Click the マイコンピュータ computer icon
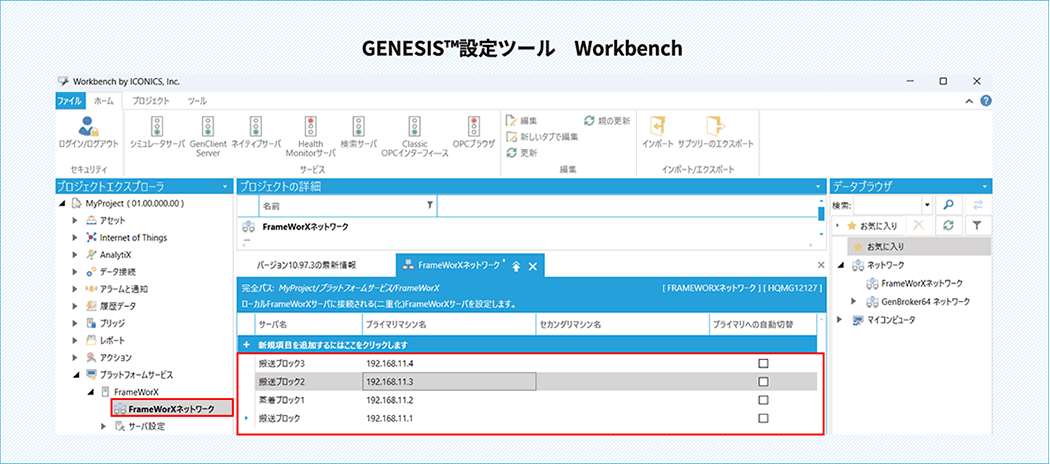Screen dimensions: 1050x464 [x=858, y=320]
